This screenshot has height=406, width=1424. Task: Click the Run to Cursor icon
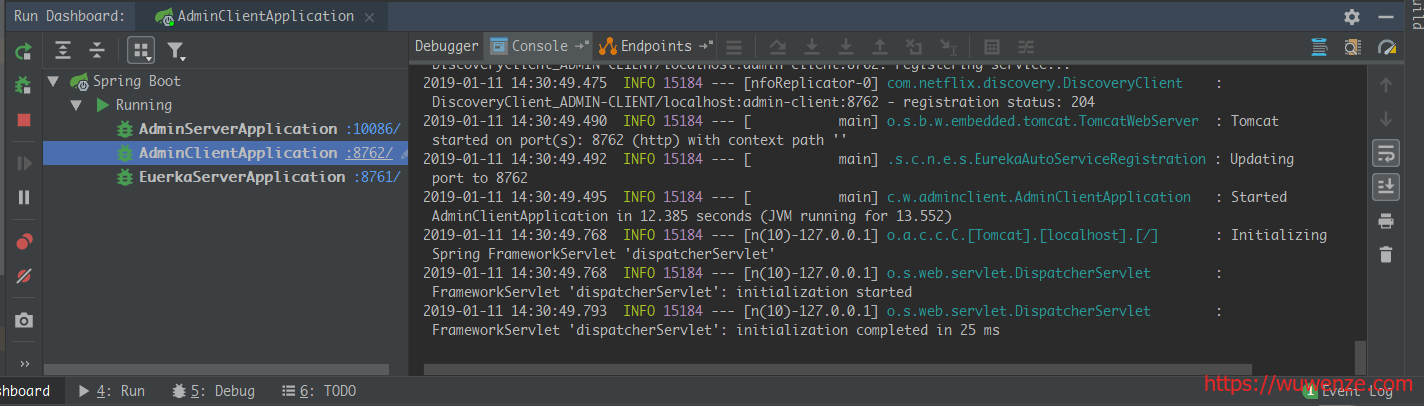point(948,46)
